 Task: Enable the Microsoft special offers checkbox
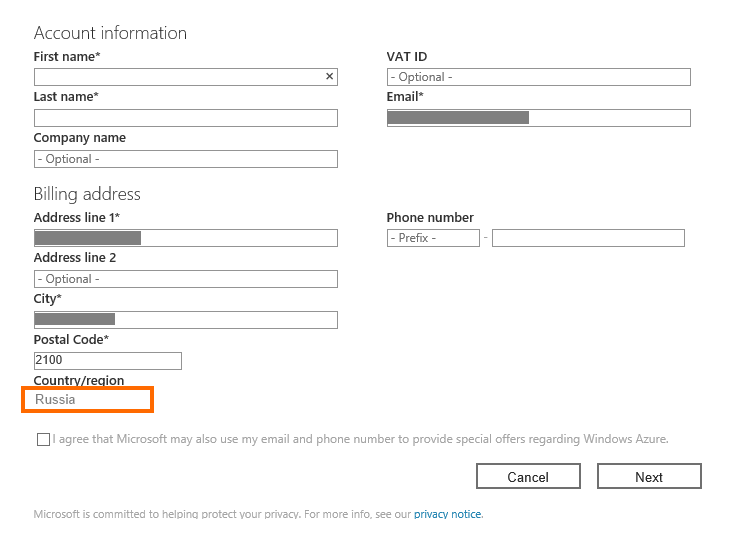(43, 439)
